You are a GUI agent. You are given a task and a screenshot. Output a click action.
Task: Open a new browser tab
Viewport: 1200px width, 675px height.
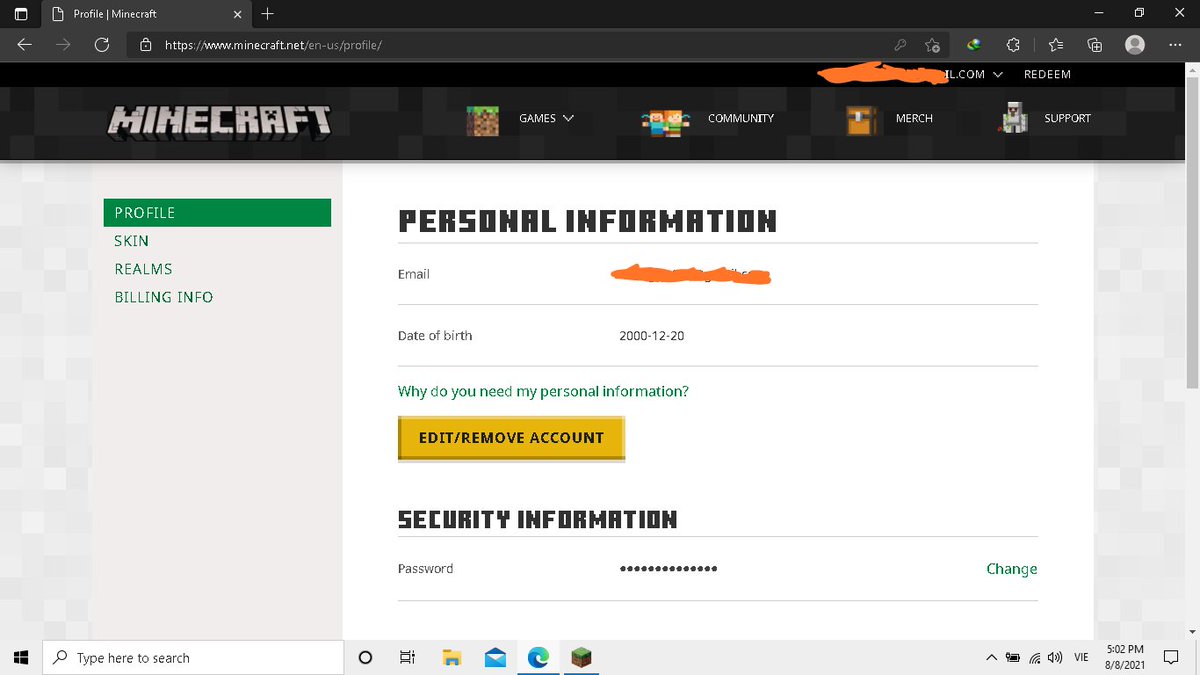coord(267,14)
